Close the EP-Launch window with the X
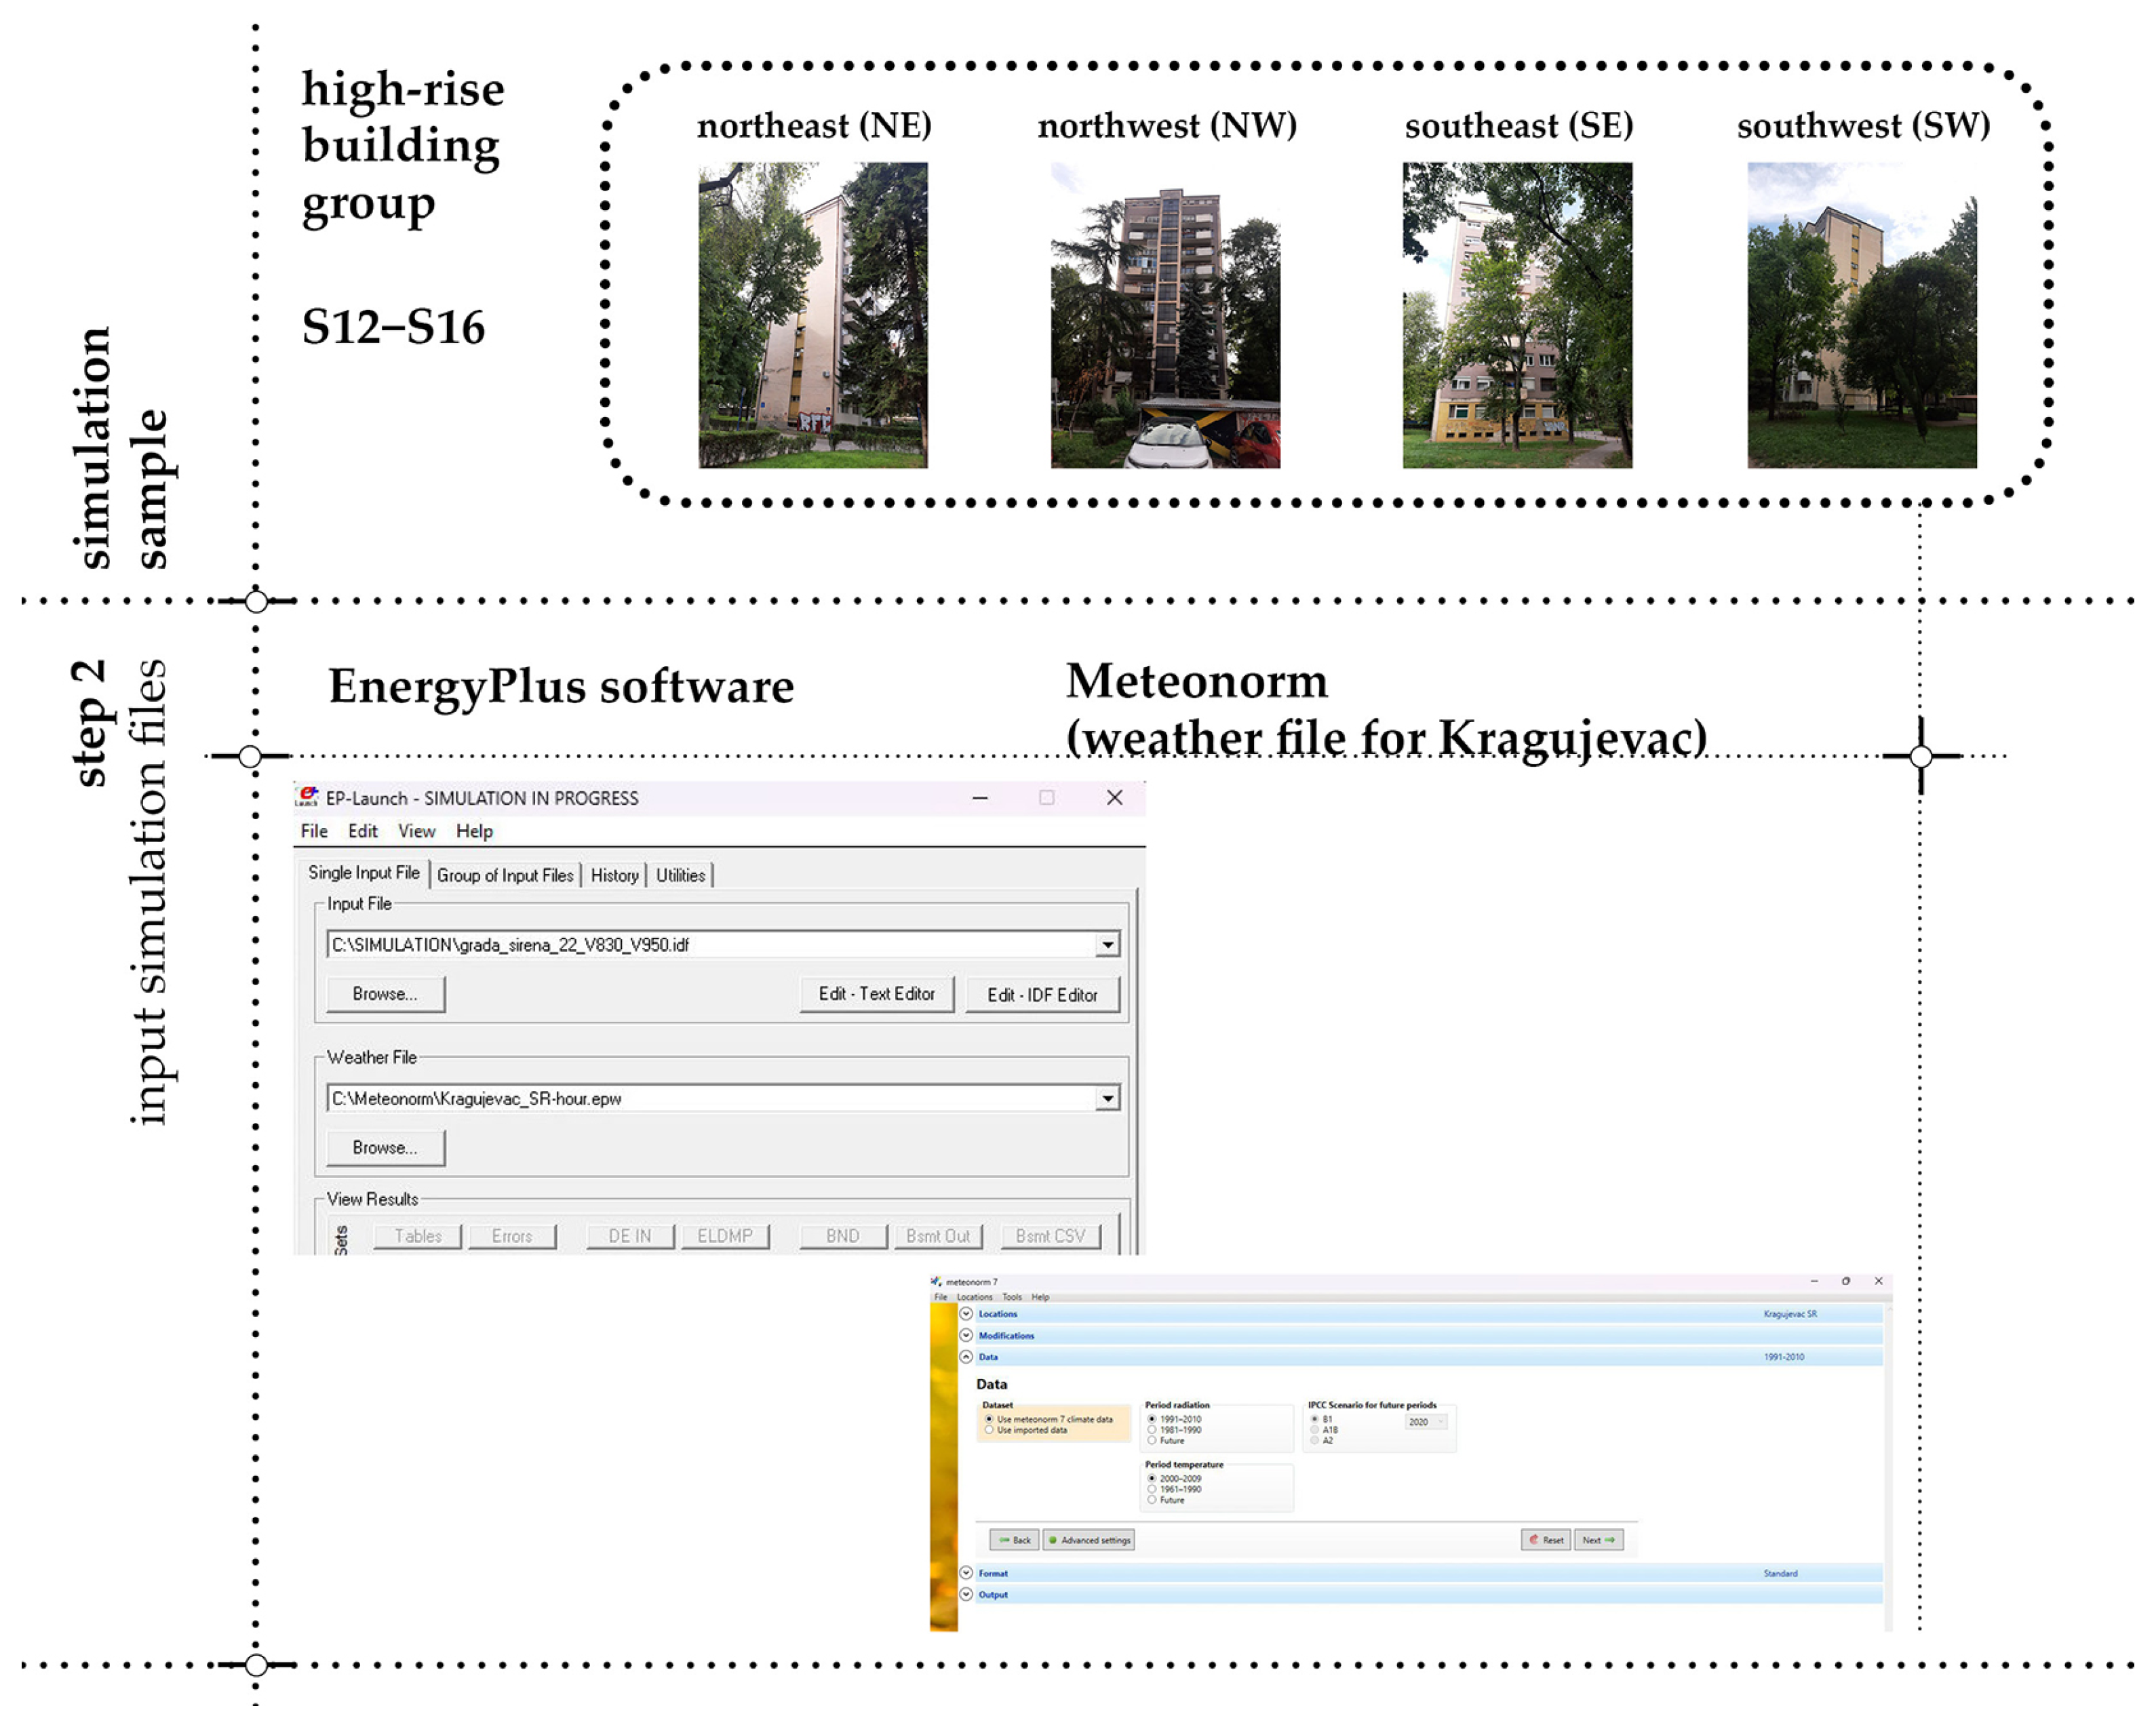Viewport: 2156px width, 1729px height. 1114,797
